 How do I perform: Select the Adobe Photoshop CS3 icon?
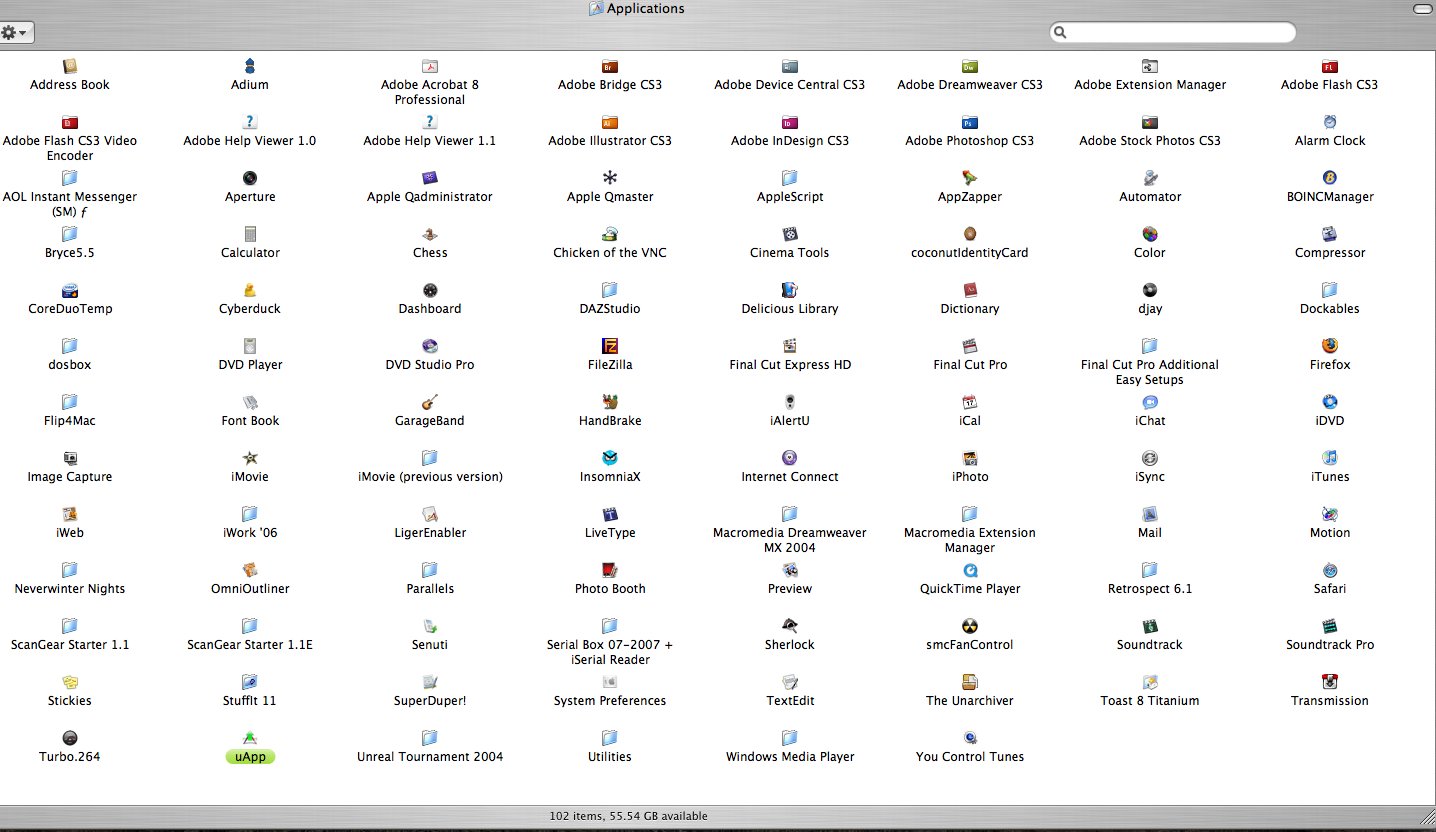click(x=970, y=122)
